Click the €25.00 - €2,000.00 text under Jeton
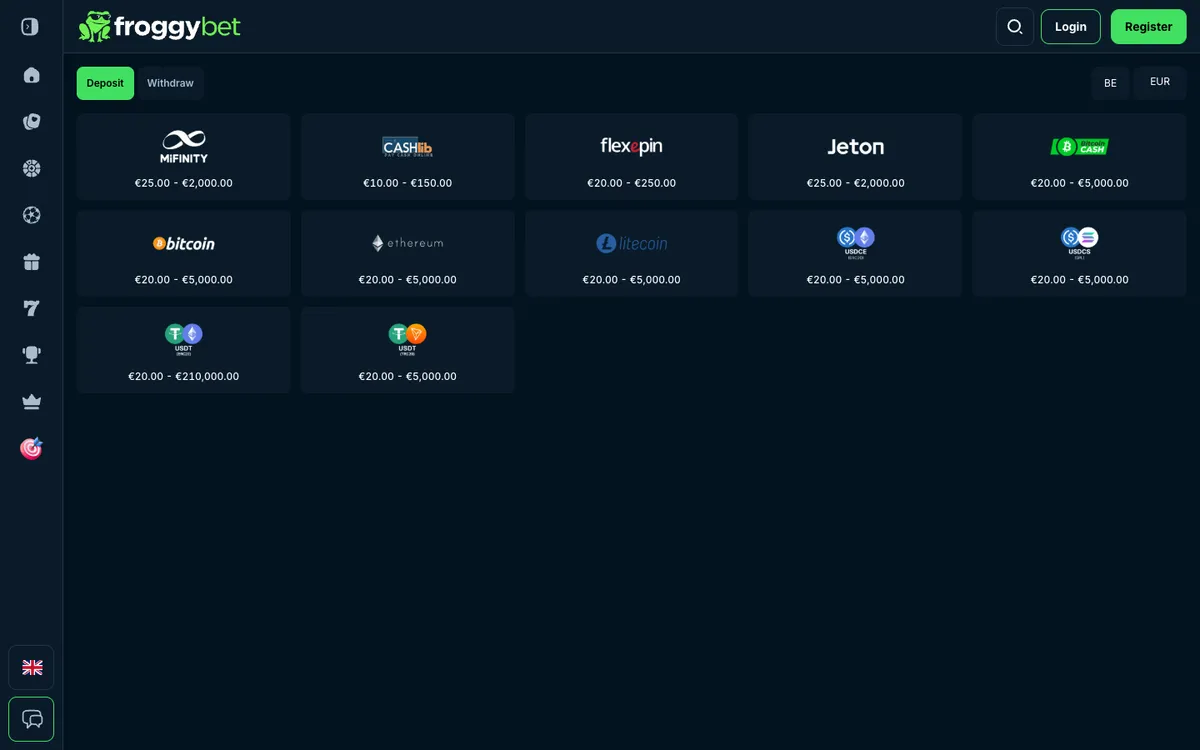The width and height of the screenshot is (1200, 750). tap(856, 183)
